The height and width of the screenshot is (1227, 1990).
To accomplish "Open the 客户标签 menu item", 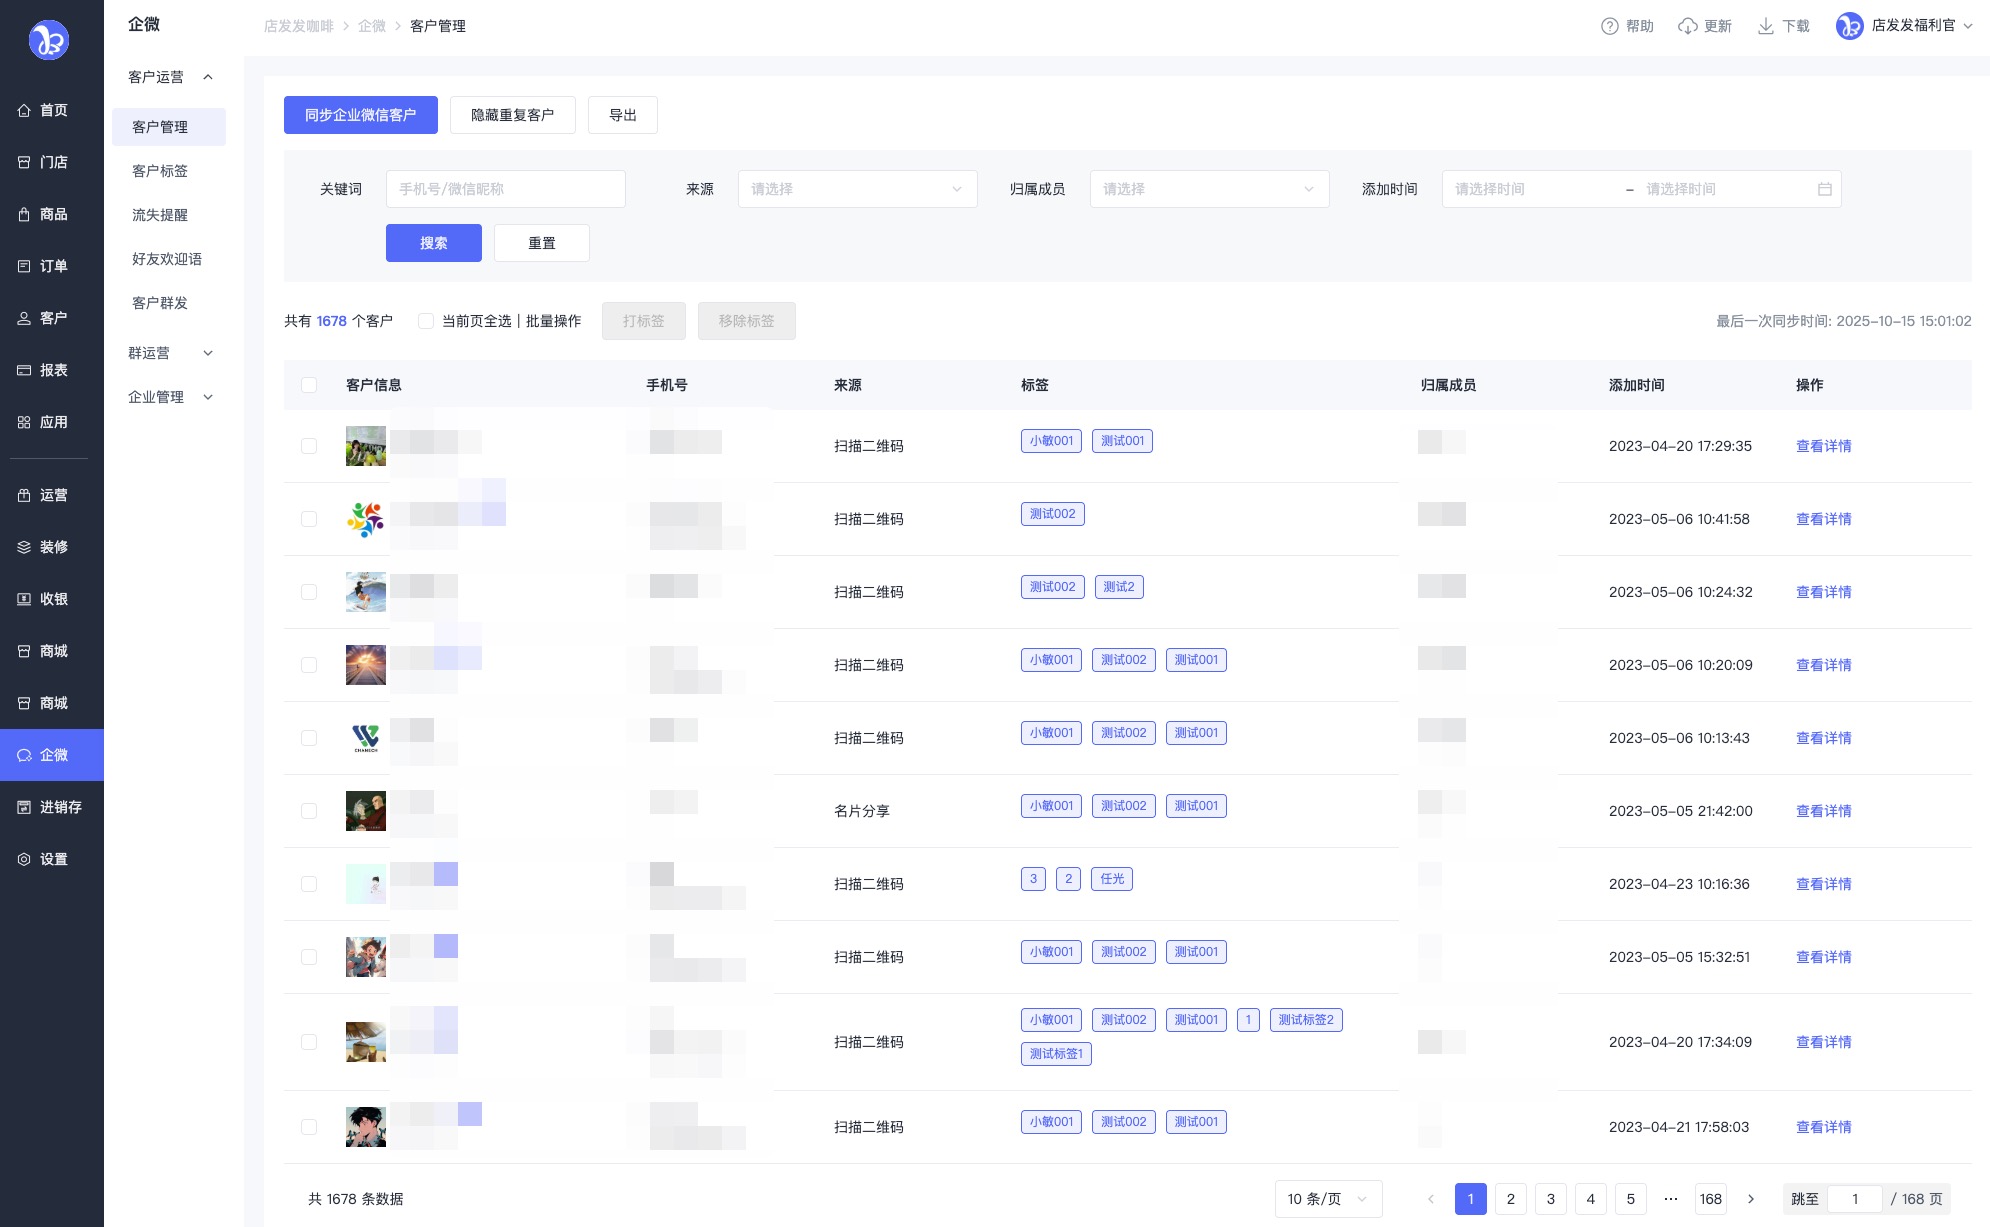I will 160,171.
